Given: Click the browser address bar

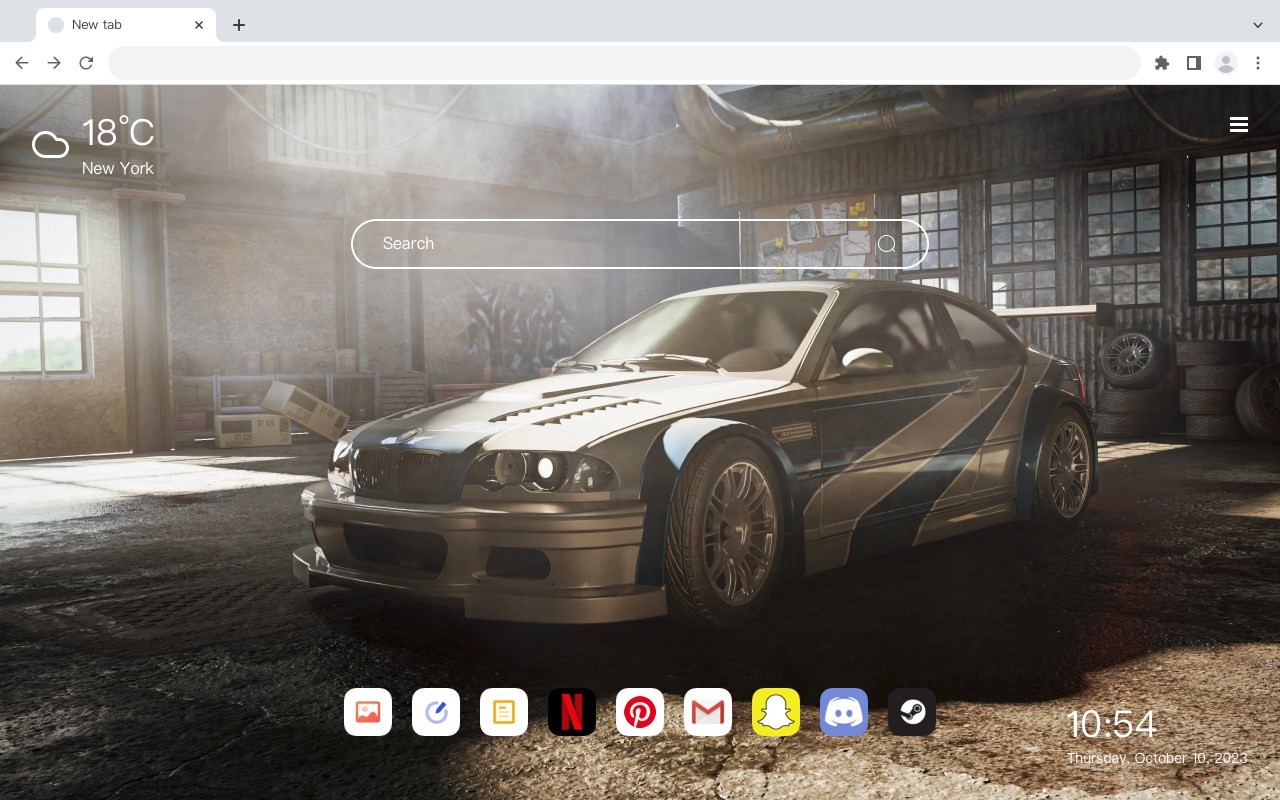Looking at the screenshot, I should pos(624,63).
